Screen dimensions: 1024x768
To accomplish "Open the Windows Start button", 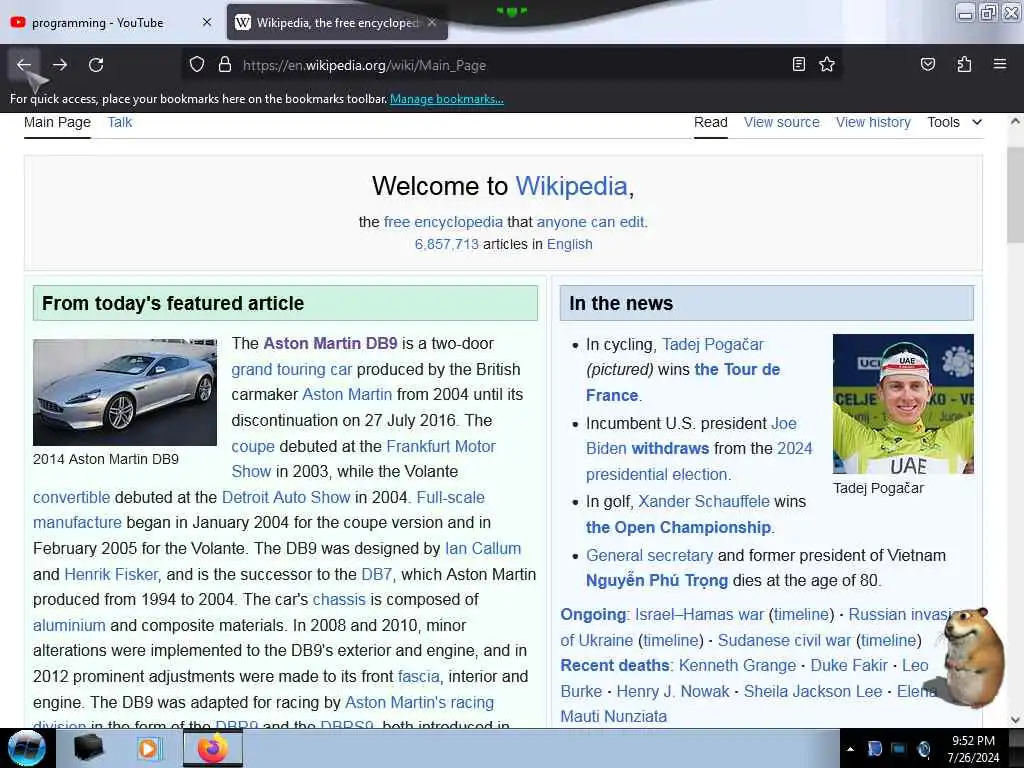I will [27, 748].
